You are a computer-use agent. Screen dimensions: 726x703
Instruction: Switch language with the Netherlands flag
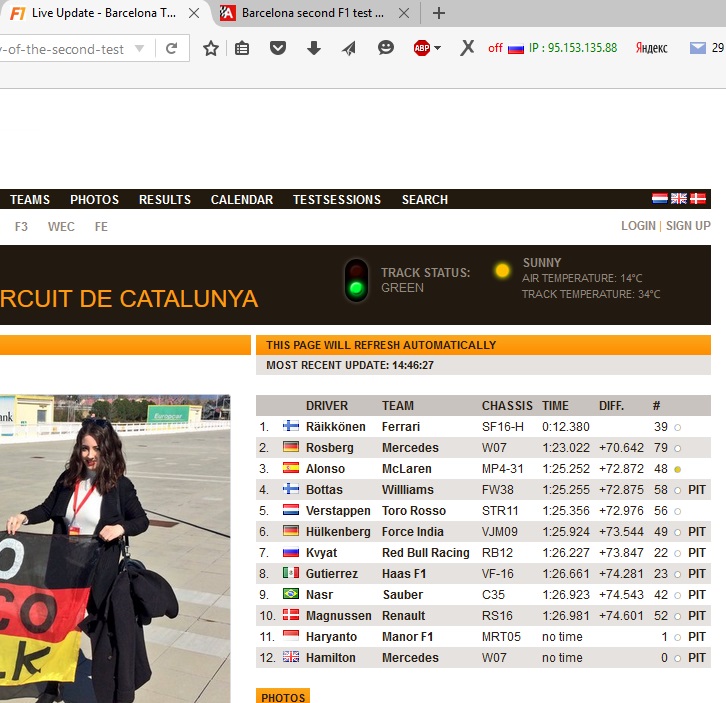click(x=660, y=199)
